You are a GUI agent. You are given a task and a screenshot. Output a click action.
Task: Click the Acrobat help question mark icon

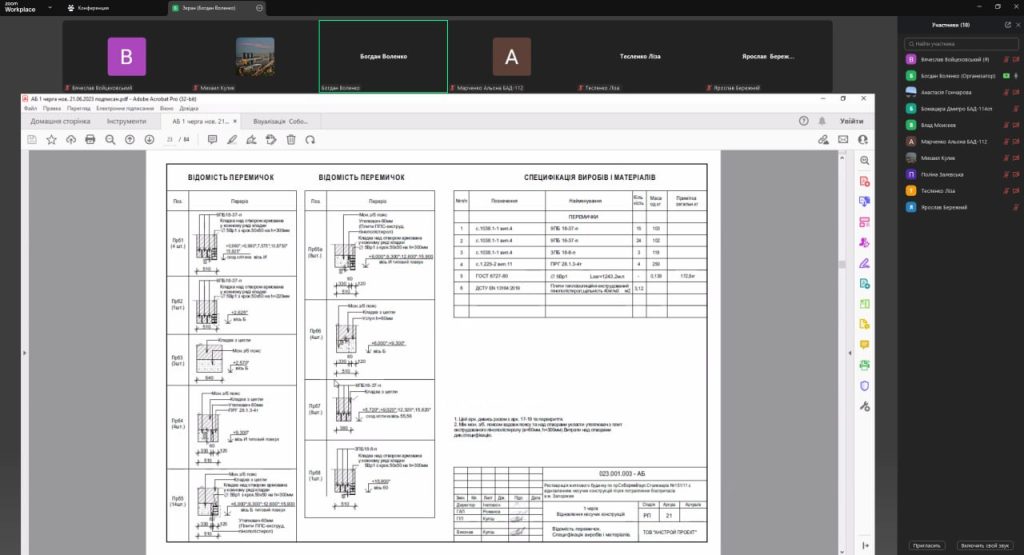[x=804, y=121]
